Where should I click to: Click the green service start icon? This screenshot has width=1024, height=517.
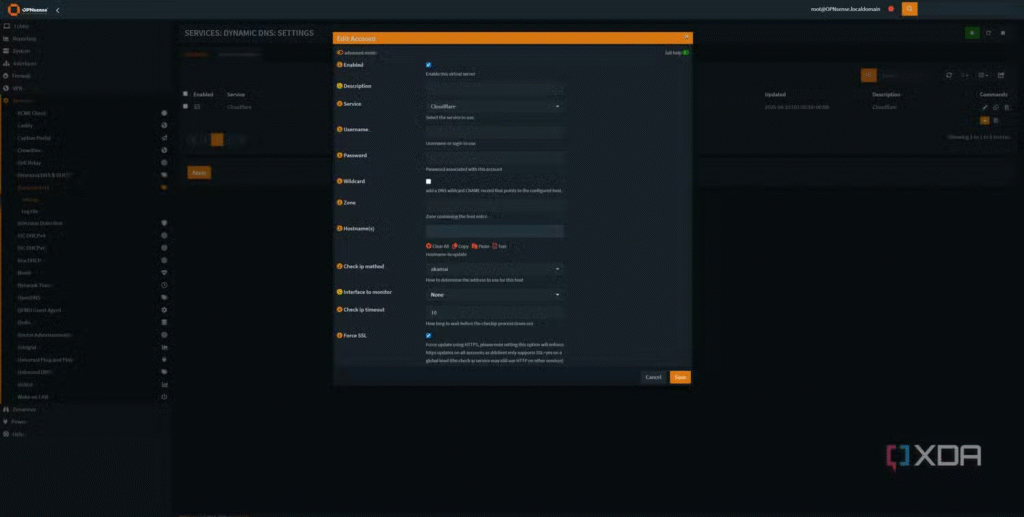972,33
